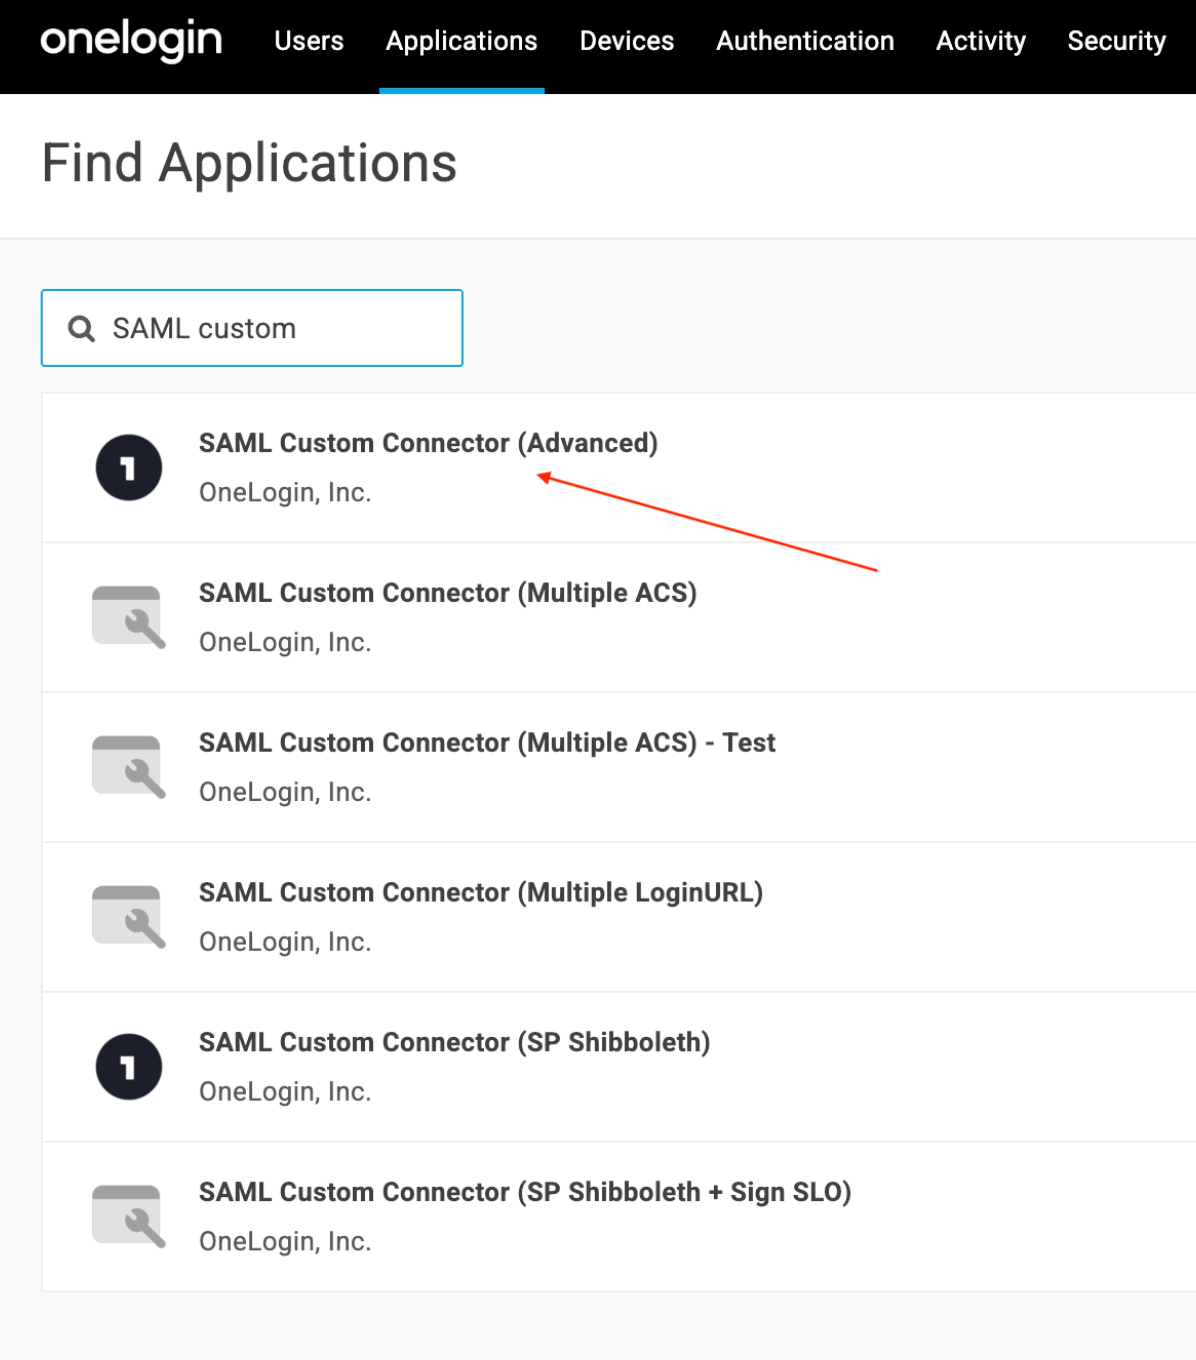Select SAML Custom Connector (Multiple ACS) - Test

(x=487, y=743)
